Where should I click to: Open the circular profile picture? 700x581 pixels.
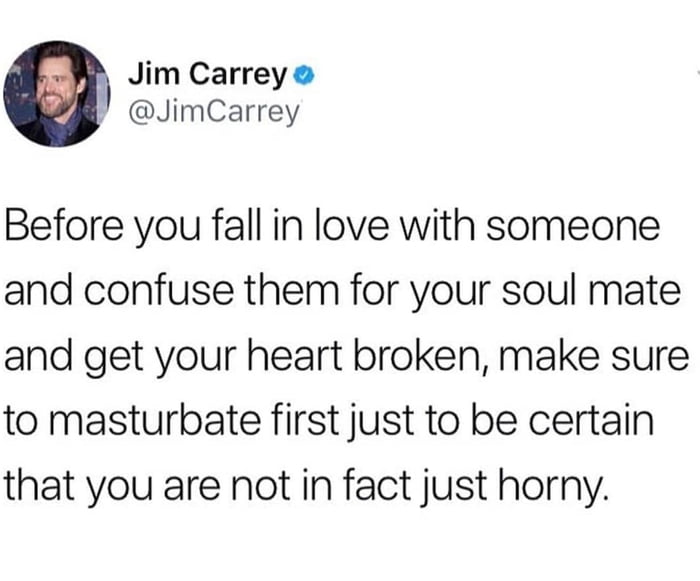pos(57,94)
